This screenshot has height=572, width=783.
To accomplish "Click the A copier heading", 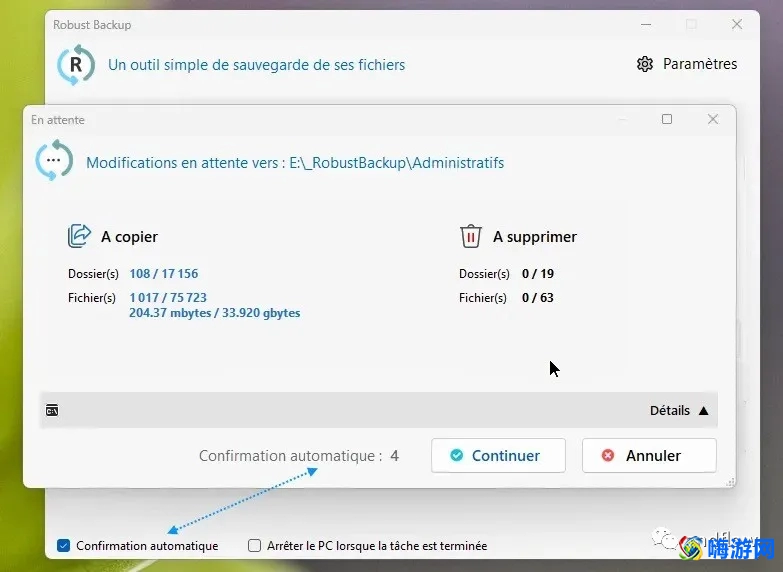I will (x=129, y=237).
